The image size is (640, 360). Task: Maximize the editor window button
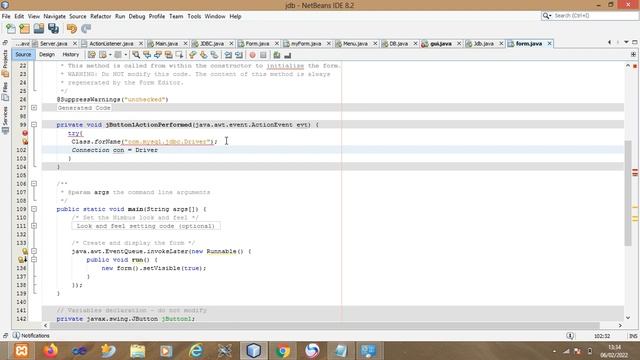click(634, 42)
